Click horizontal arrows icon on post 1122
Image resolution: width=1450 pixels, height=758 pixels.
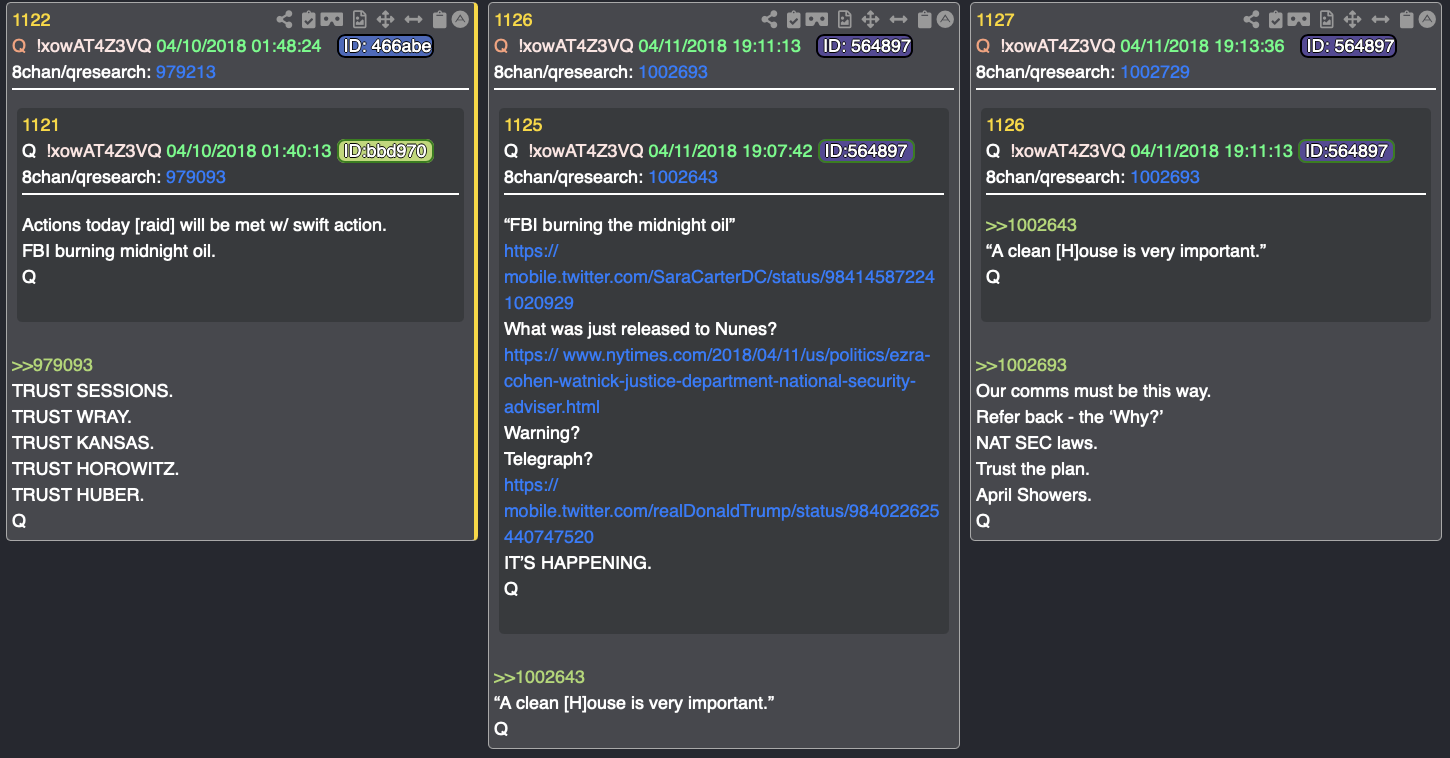click(x=413, y=19)
